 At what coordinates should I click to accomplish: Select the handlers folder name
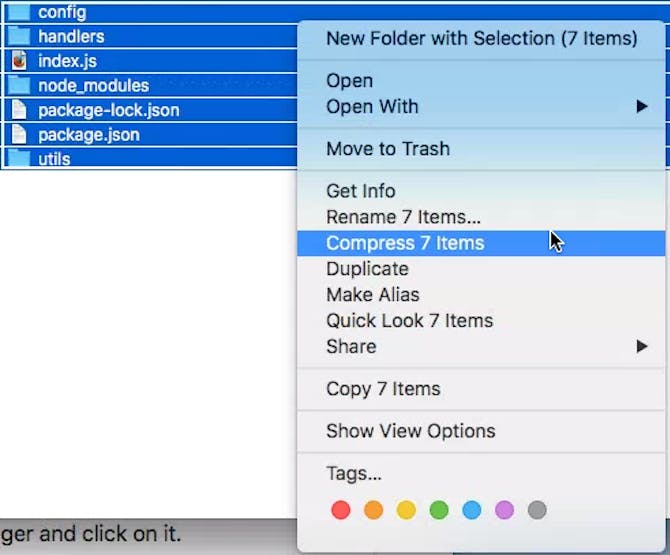pyautogui.click(x=71, y=37)
